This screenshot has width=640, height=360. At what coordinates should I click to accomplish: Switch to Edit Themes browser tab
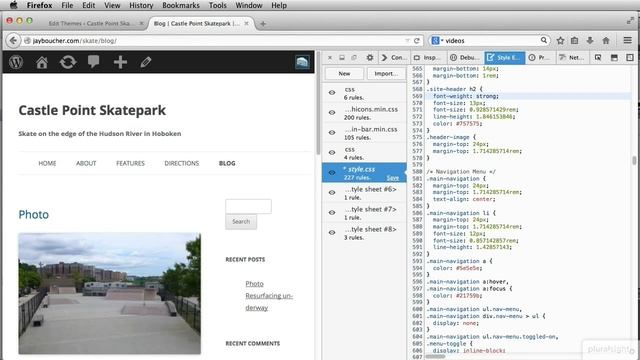click(x=90, y=24)
